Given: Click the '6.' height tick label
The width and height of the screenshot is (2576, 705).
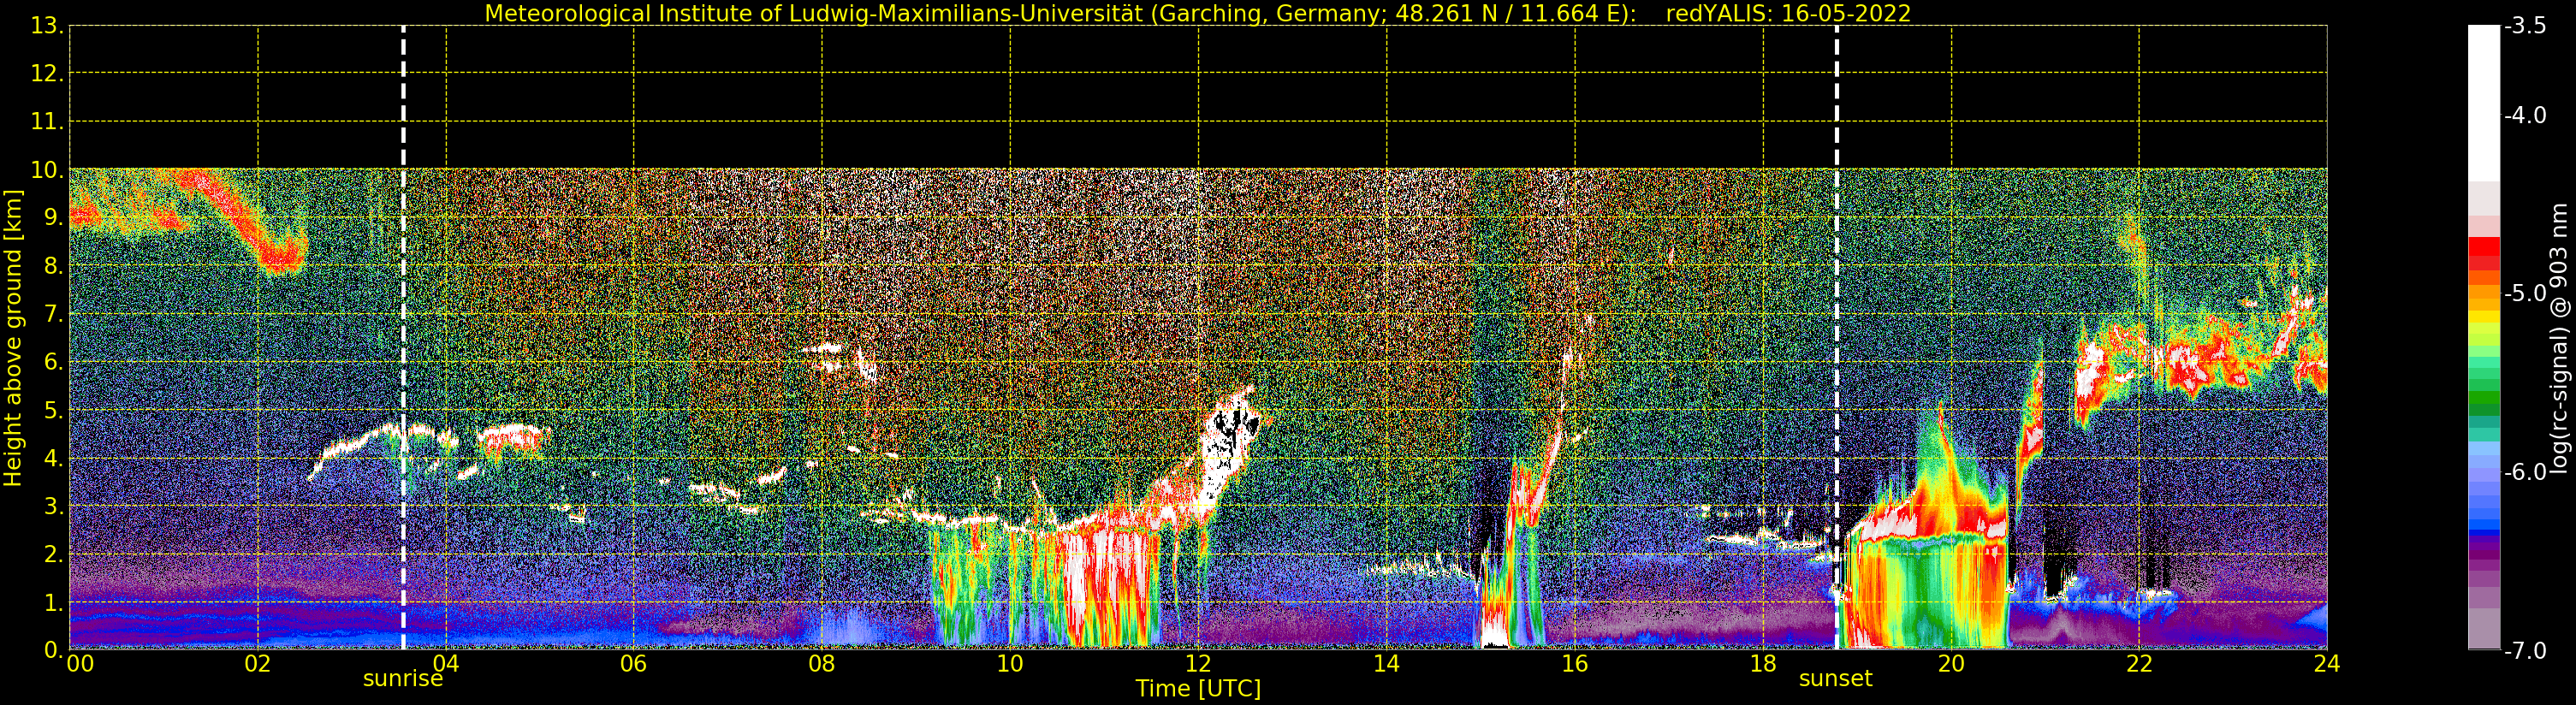Looking at the screenshot, I should pyautogui.click(x=54, y=362).
